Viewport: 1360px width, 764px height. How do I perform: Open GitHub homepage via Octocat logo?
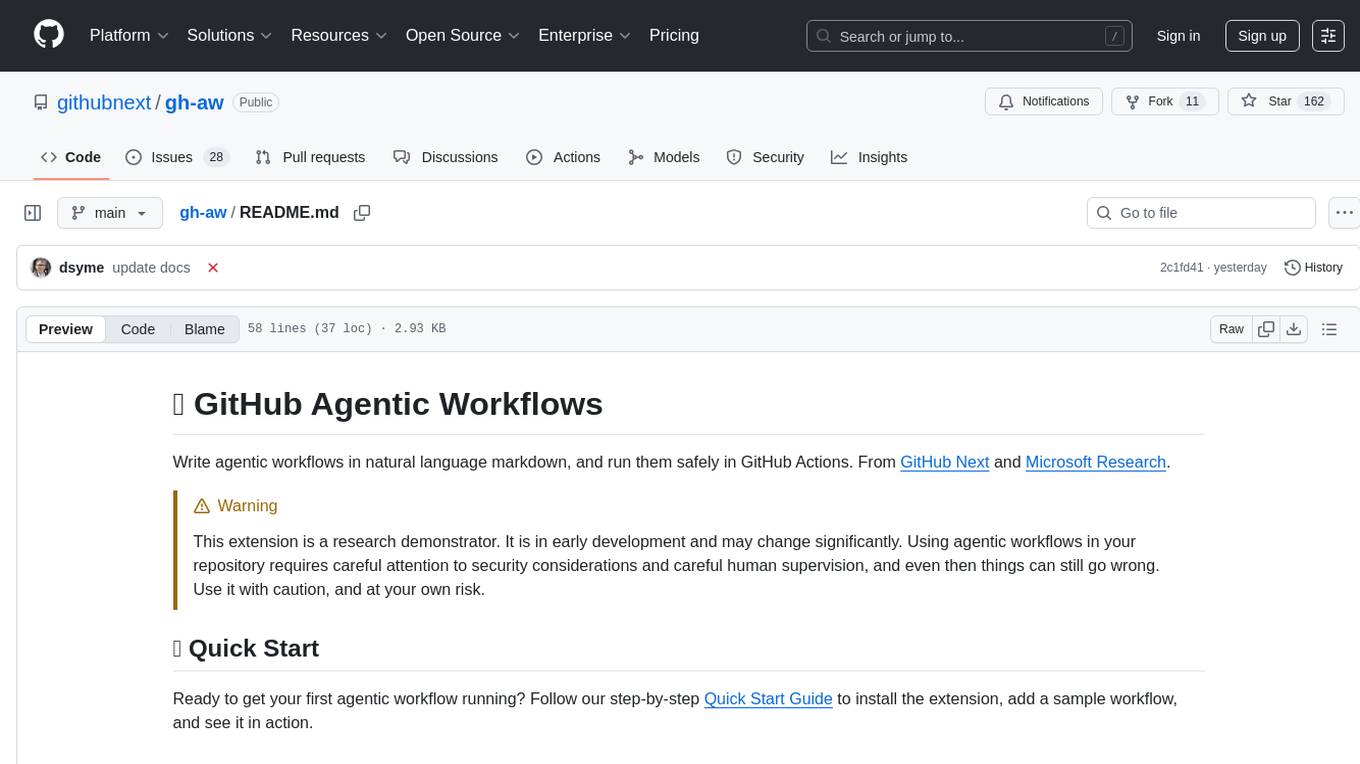49,35
